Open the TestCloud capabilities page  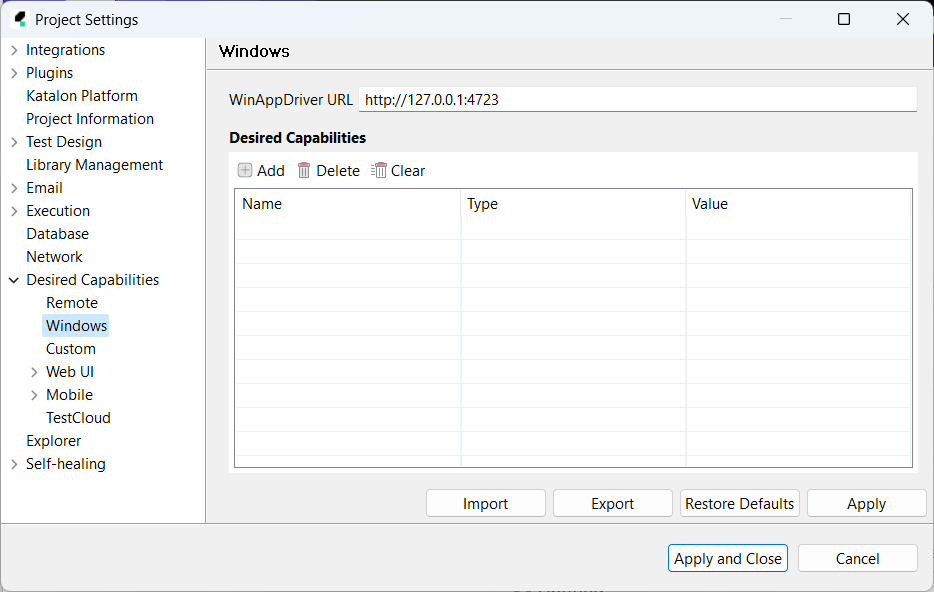point(78,418)
